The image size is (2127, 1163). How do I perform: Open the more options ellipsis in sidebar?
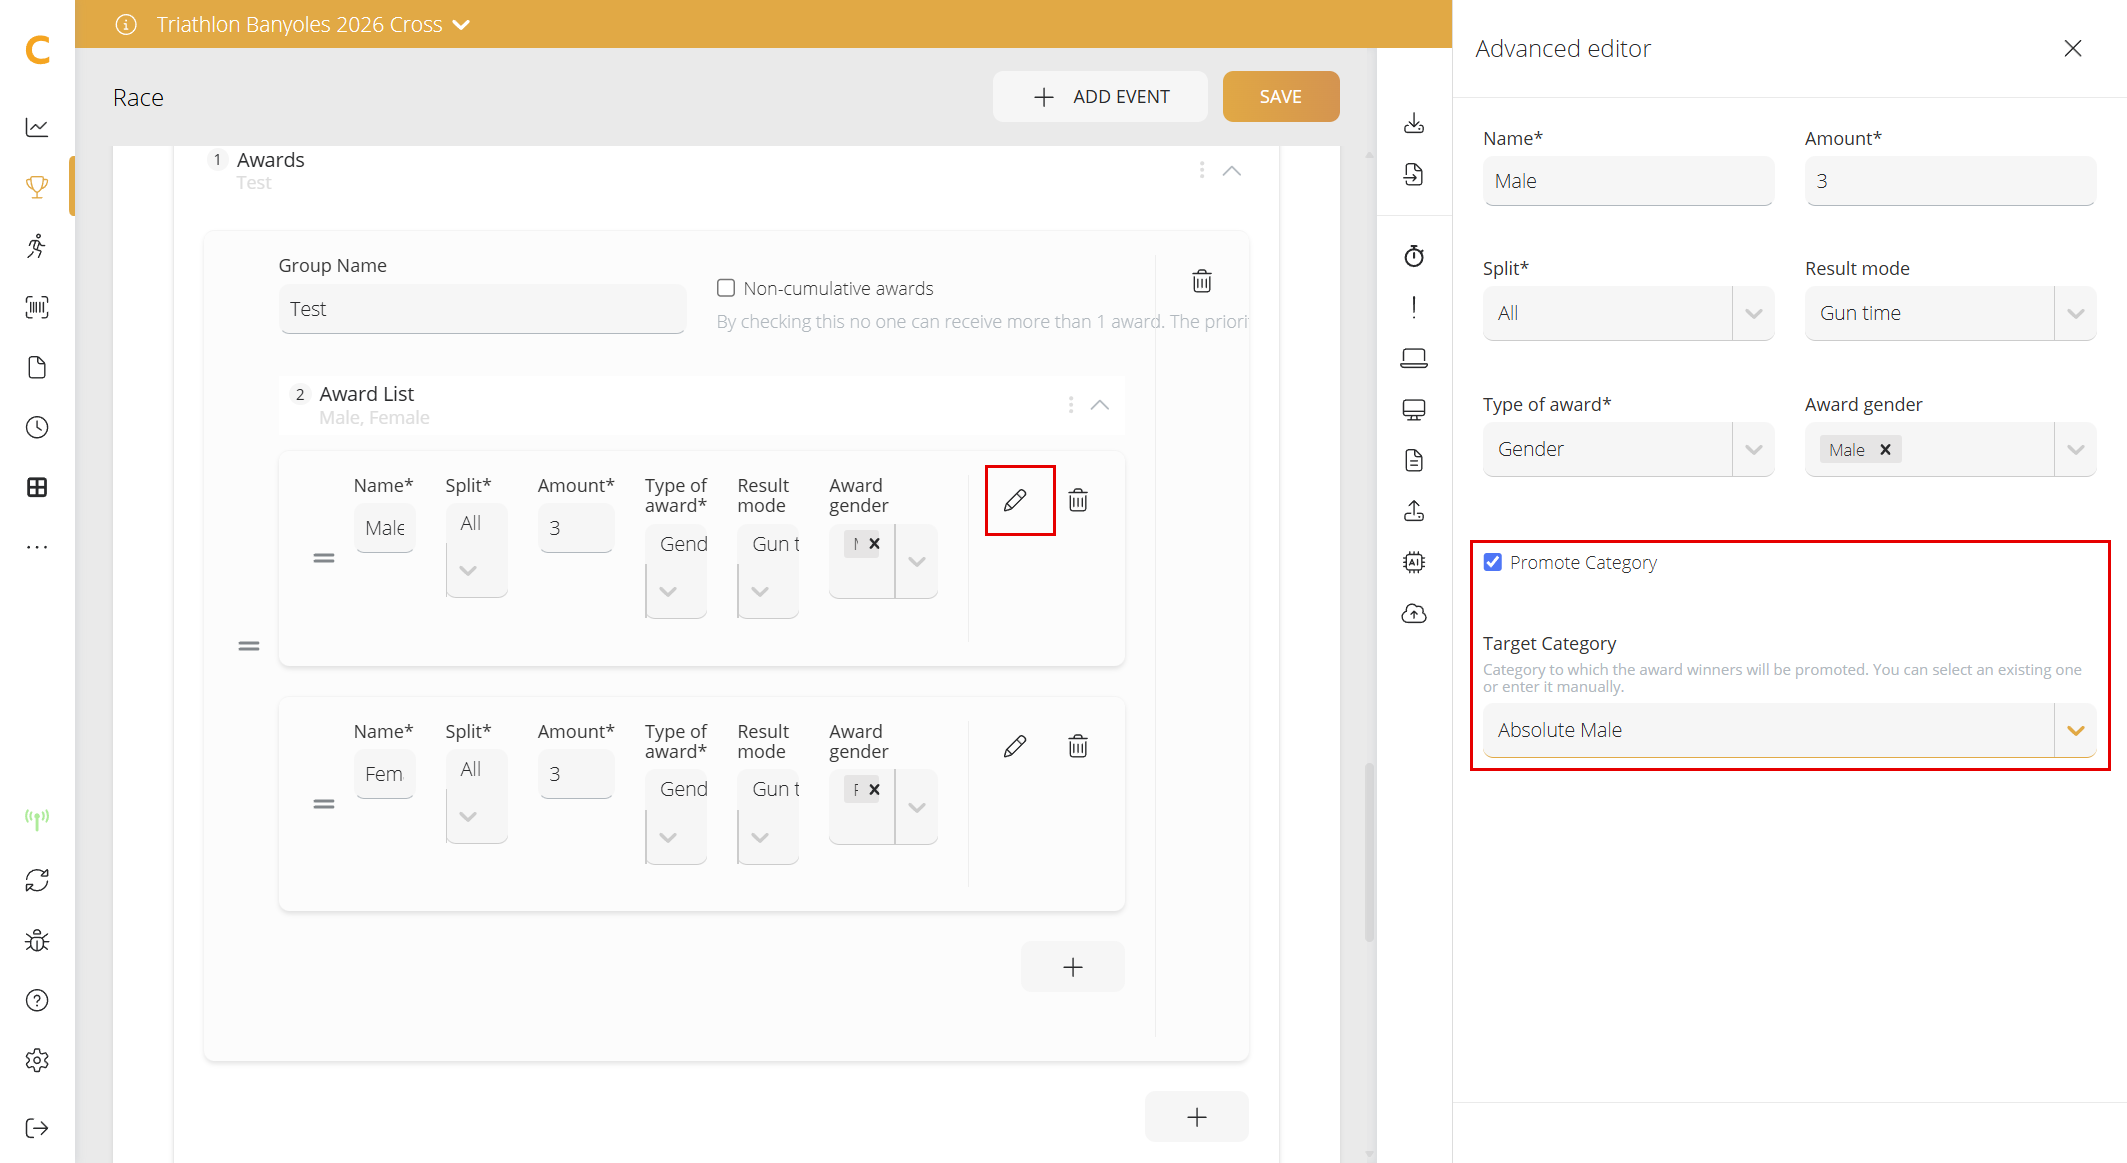[x=37, y=547]
